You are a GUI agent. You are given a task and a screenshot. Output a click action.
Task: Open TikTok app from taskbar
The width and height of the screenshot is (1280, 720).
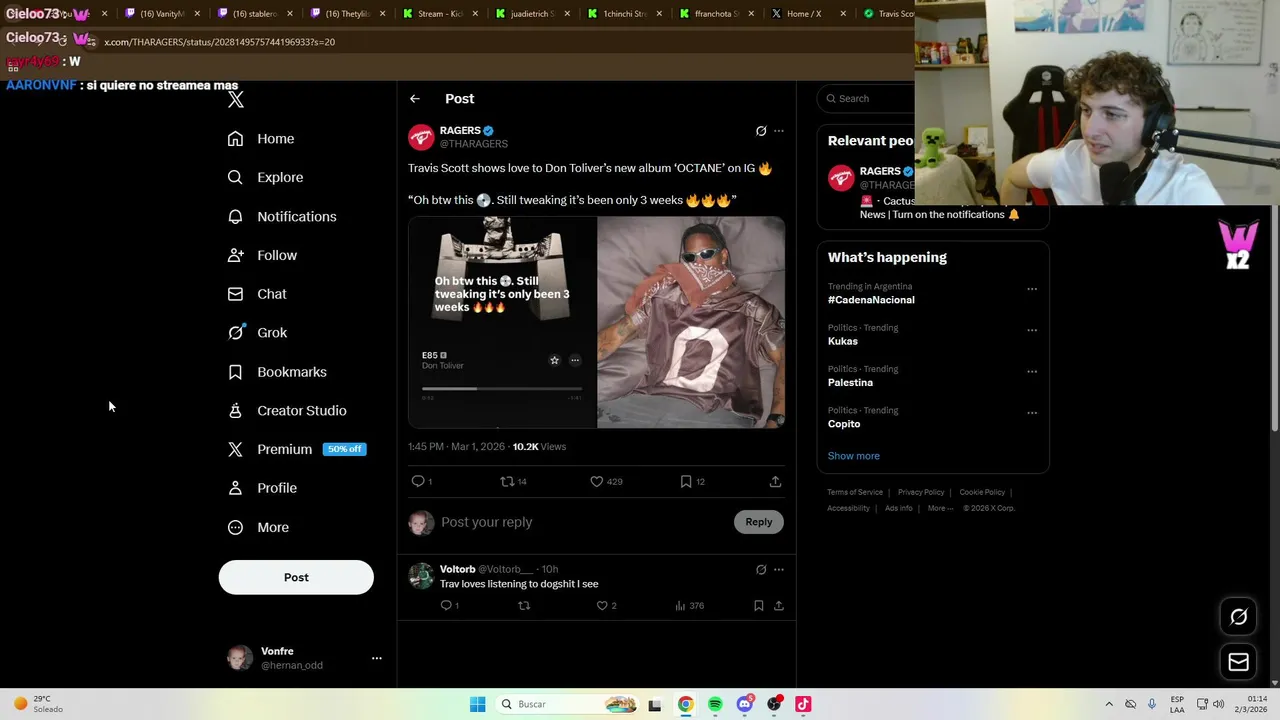pos(803,704)
